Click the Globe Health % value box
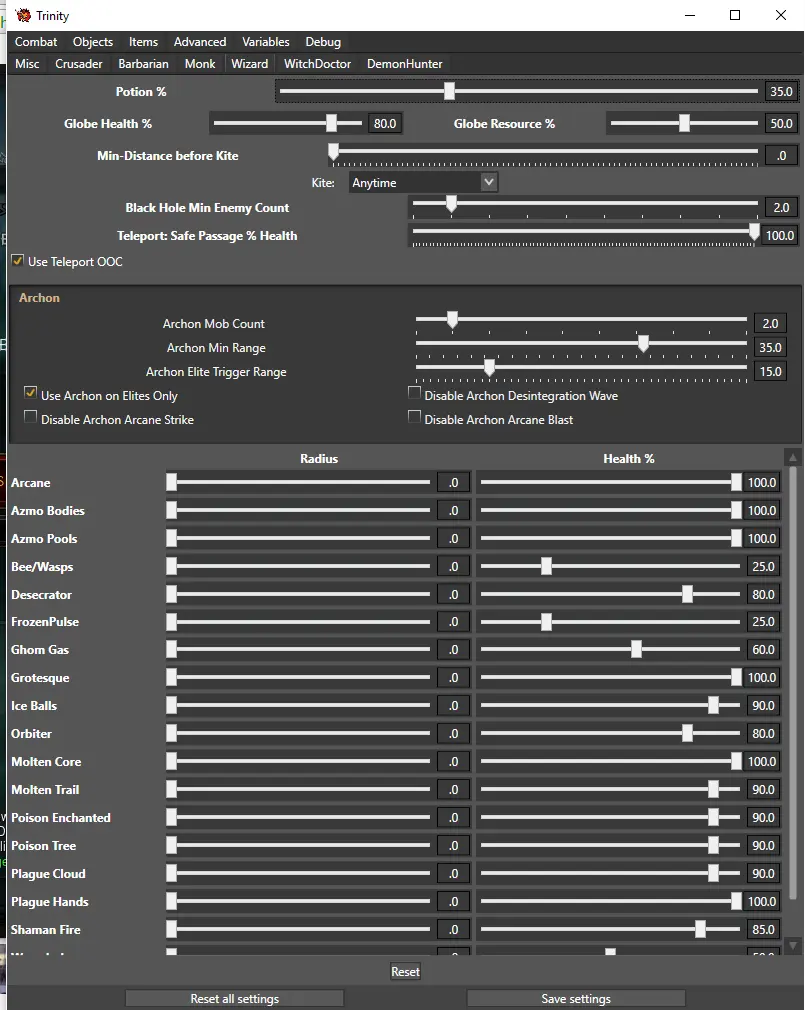The image size is (805, 1010). point(385,123)
